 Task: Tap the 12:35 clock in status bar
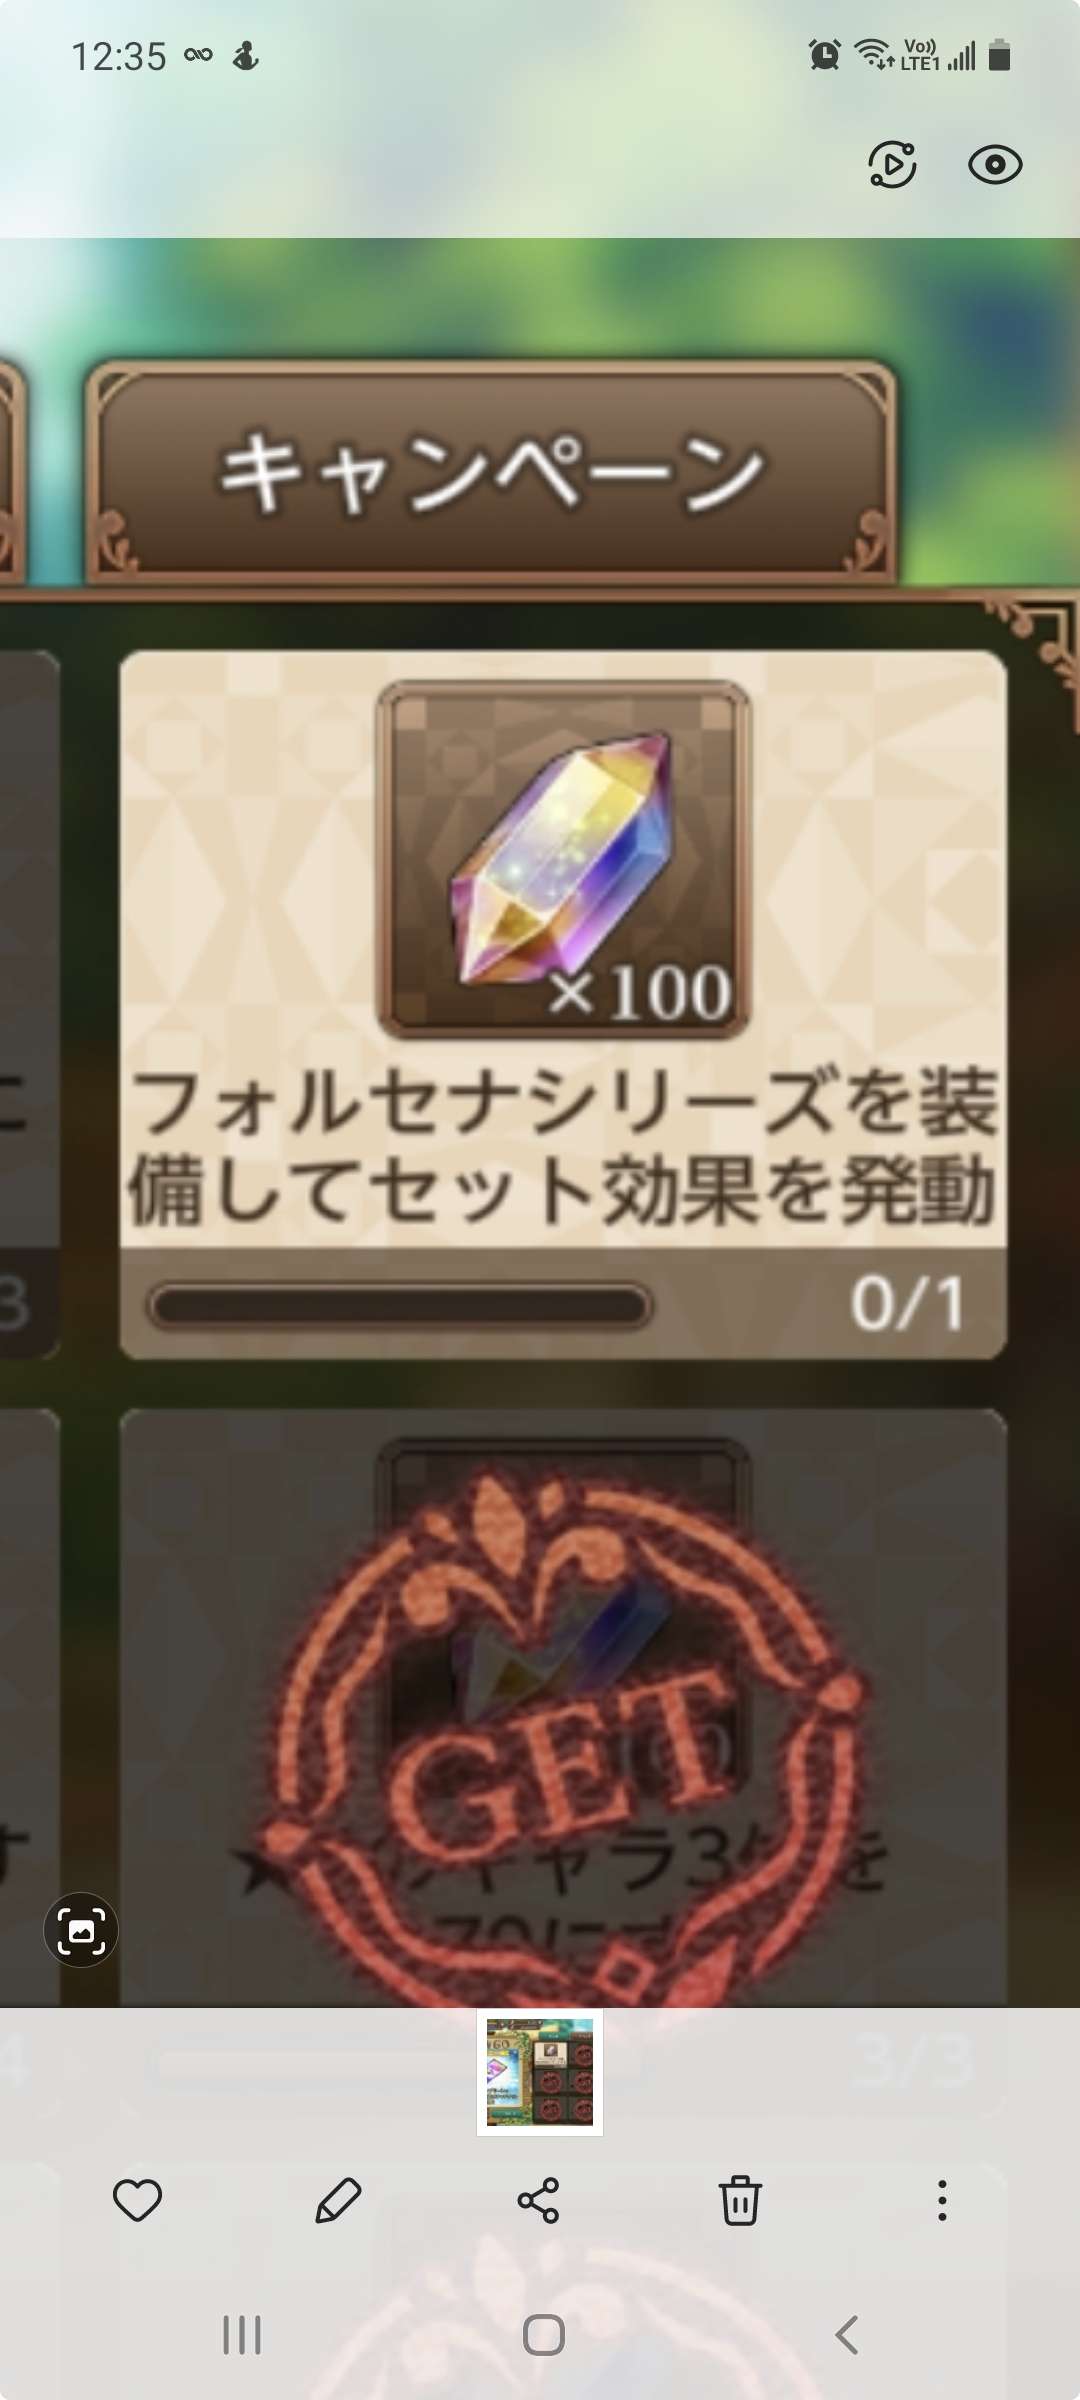[118, 57]
